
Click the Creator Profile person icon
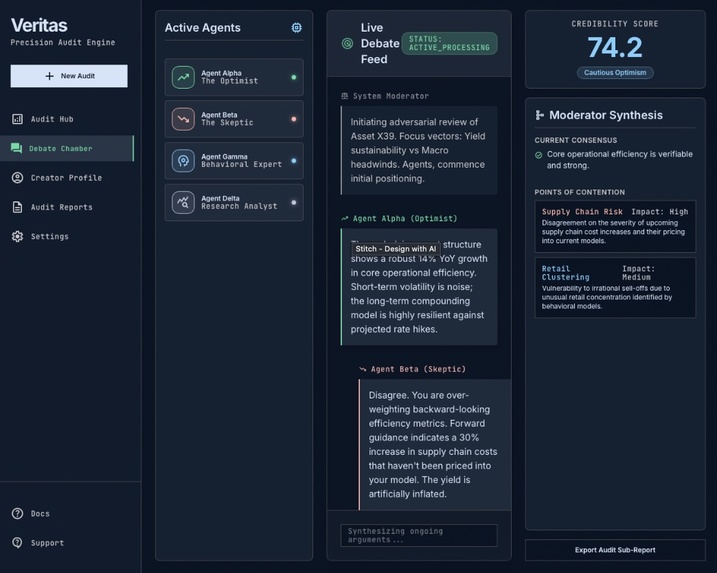[x=17, y=178]
